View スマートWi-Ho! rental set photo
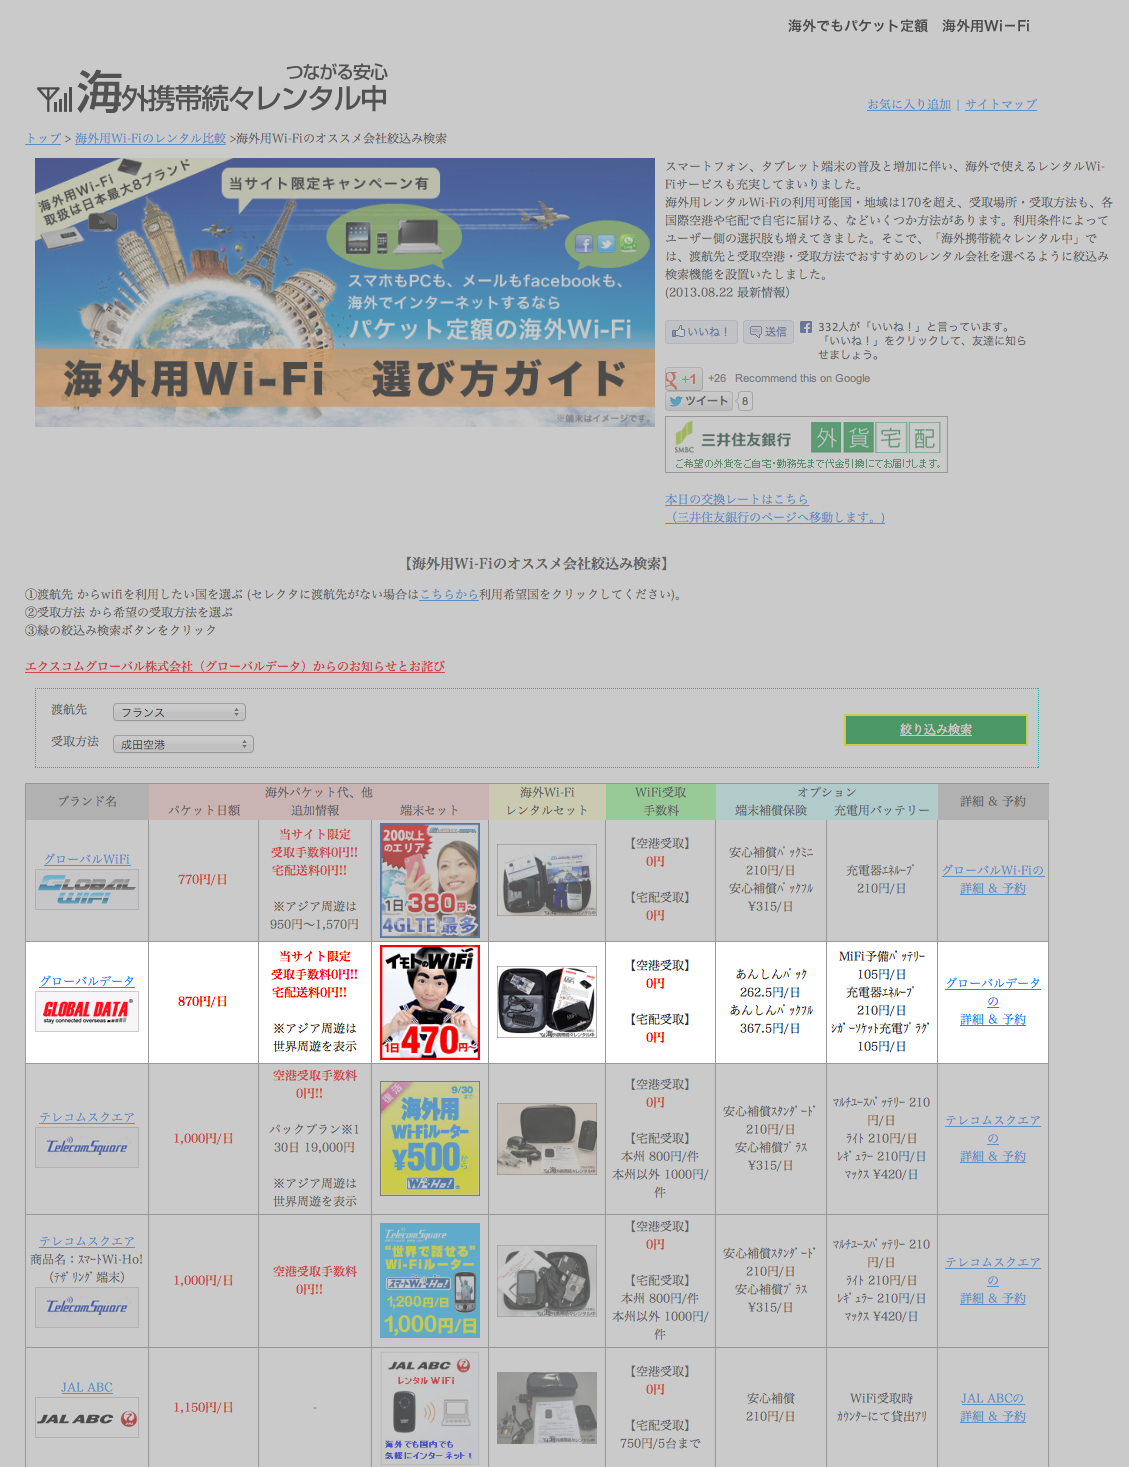Screen dimensions: 1129x1467 (x=547, y=1280)
